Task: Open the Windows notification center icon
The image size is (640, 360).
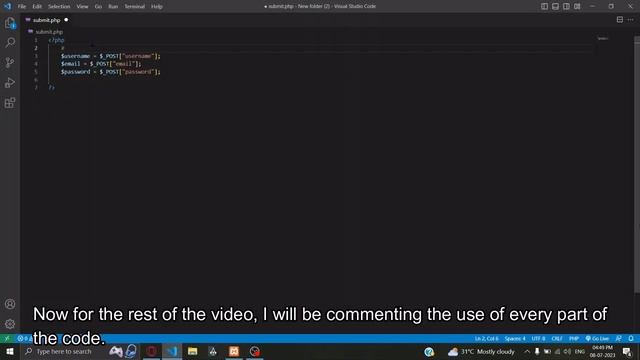Action: (x=627, y=351)
